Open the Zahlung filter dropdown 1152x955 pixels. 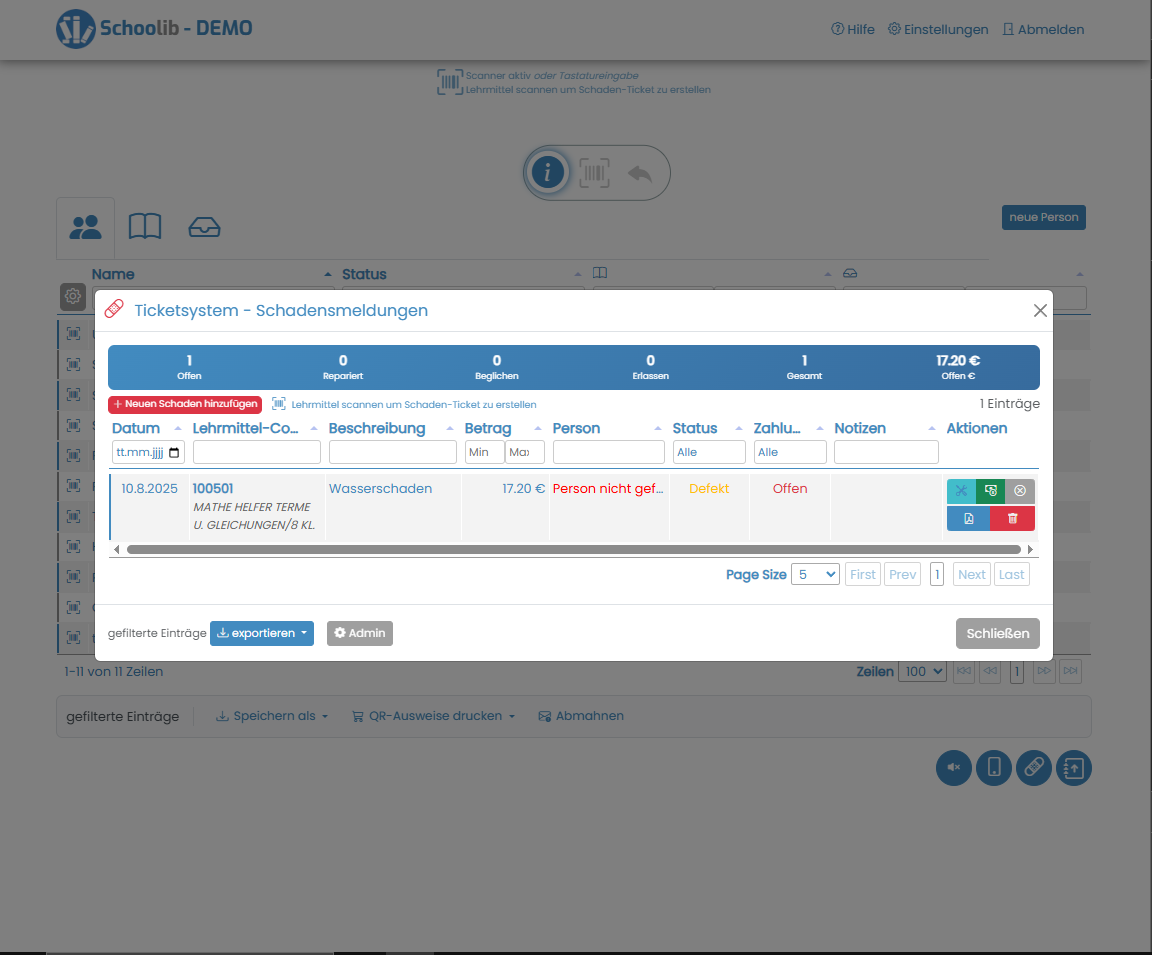(790, 451)
